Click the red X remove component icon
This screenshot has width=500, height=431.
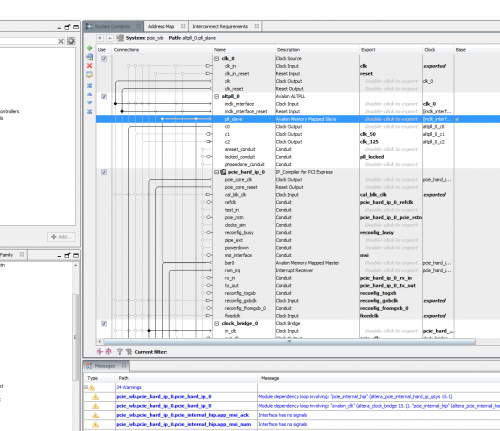89,66
